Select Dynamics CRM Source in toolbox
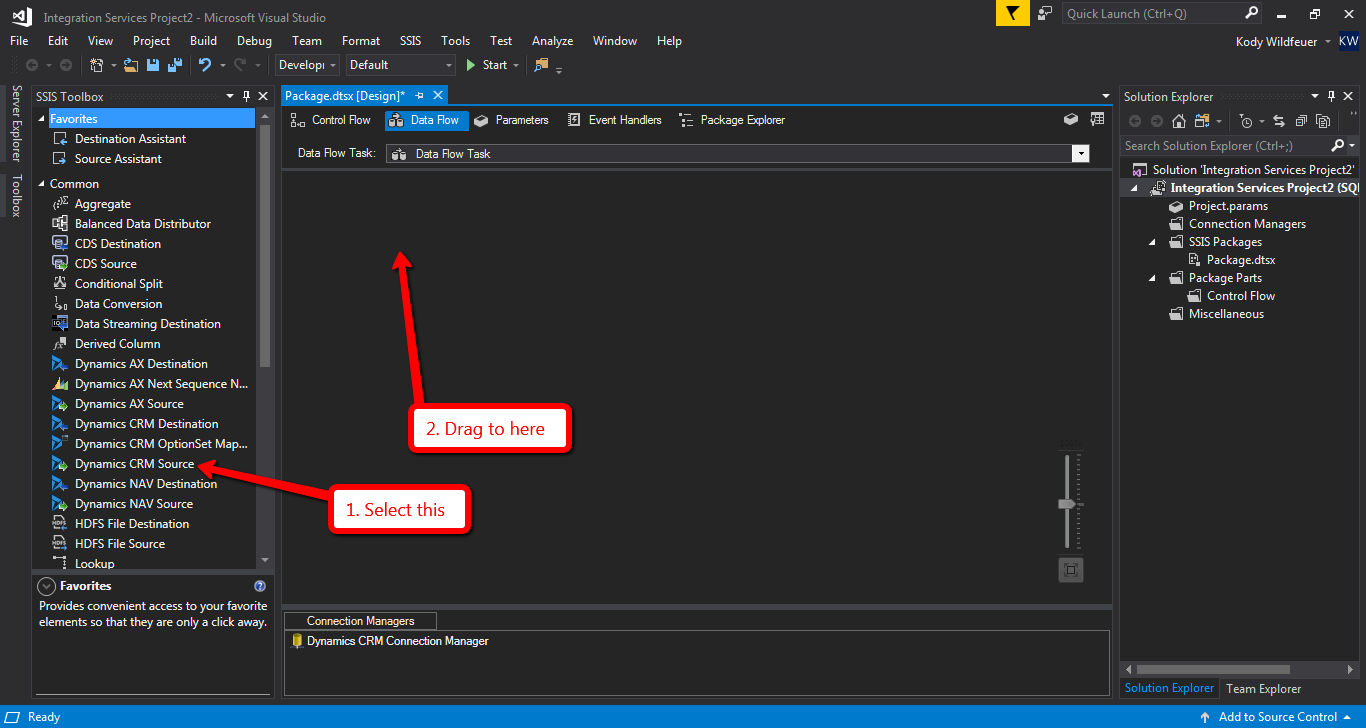1366x728 pixels. tap(134, 464)
